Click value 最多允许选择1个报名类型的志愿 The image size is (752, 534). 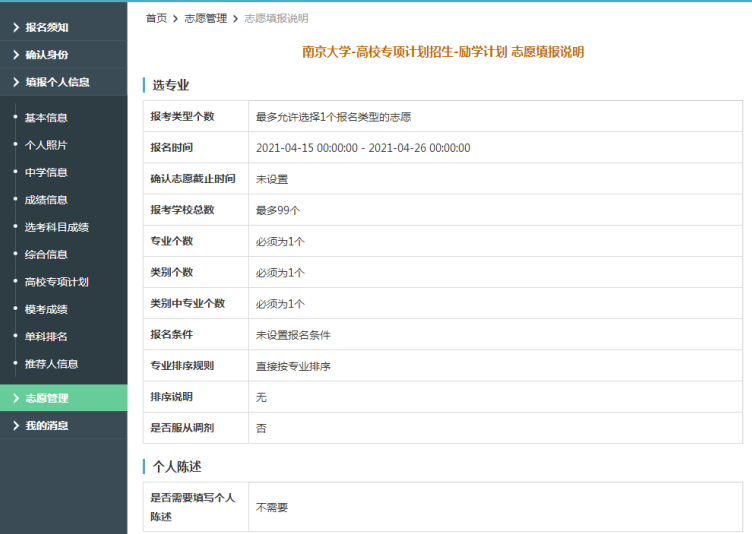(333, 117)
